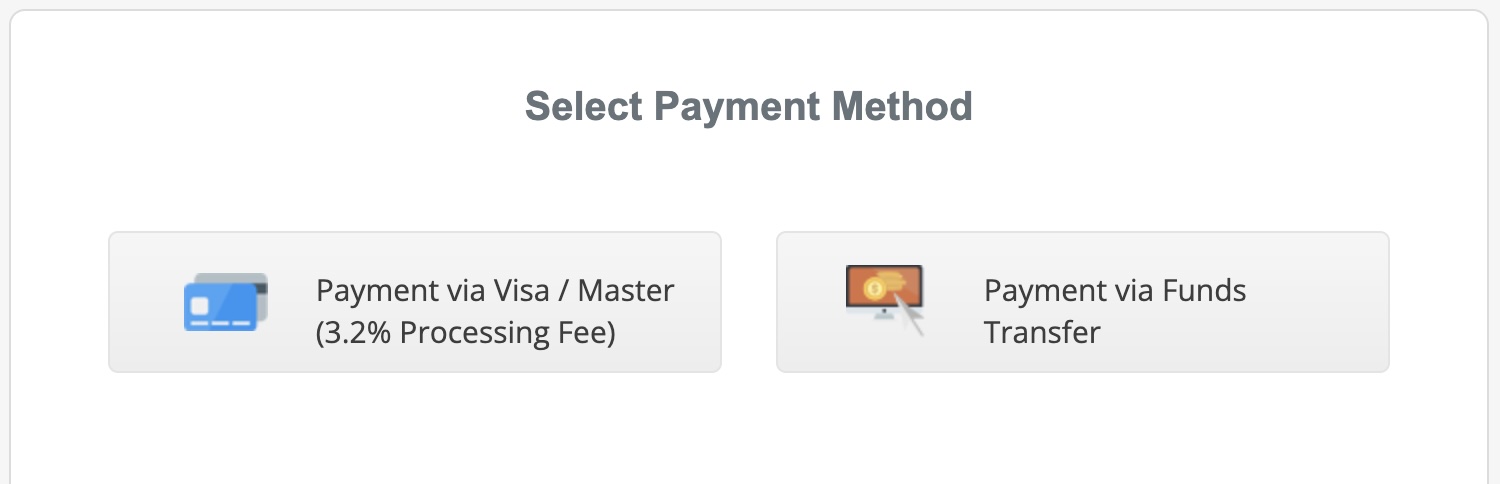Click the monitor with coins icon
Viewport: 1500px width, 484px height.
point(884,300)
